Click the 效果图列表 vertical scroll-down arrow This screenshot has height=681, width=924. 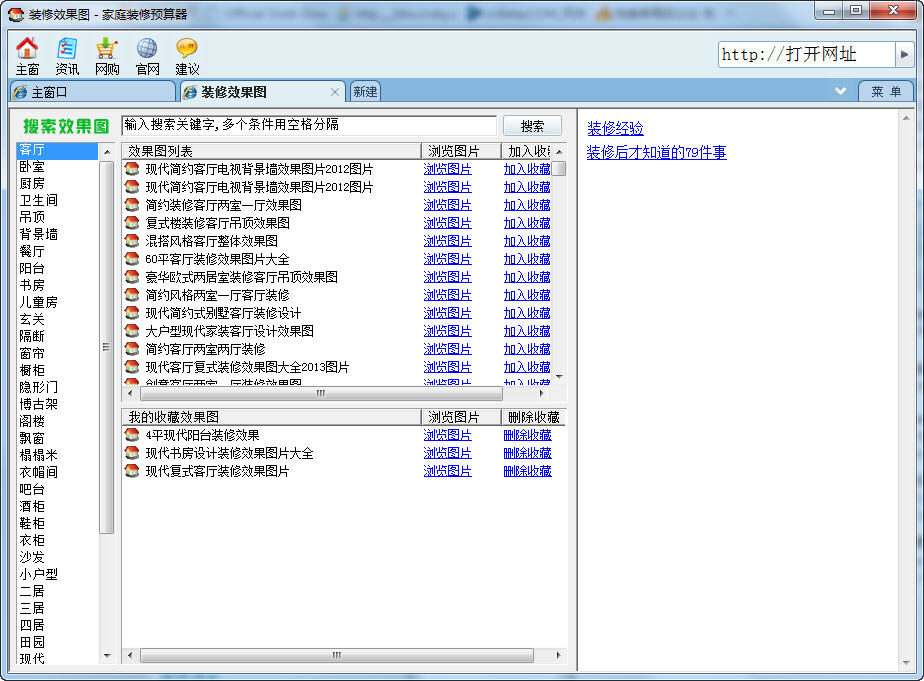pos(560,376)
